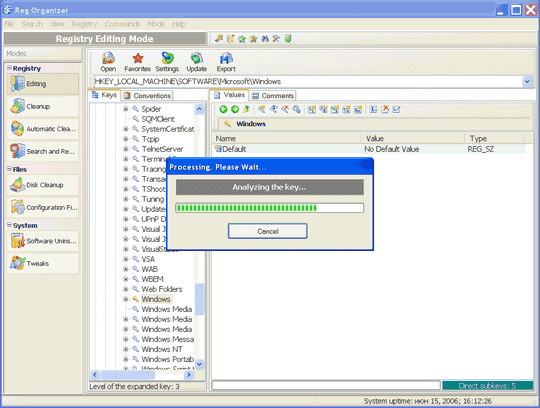Click the registry path address field
This screenshot has height=408, width=540.
(x=308, y=82)
